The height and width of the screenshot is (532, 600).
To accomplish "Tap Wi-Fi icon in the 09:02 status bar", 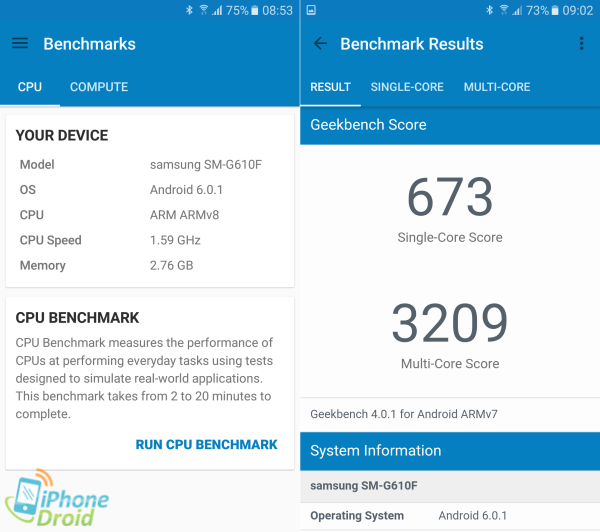I will click(504, 10).
